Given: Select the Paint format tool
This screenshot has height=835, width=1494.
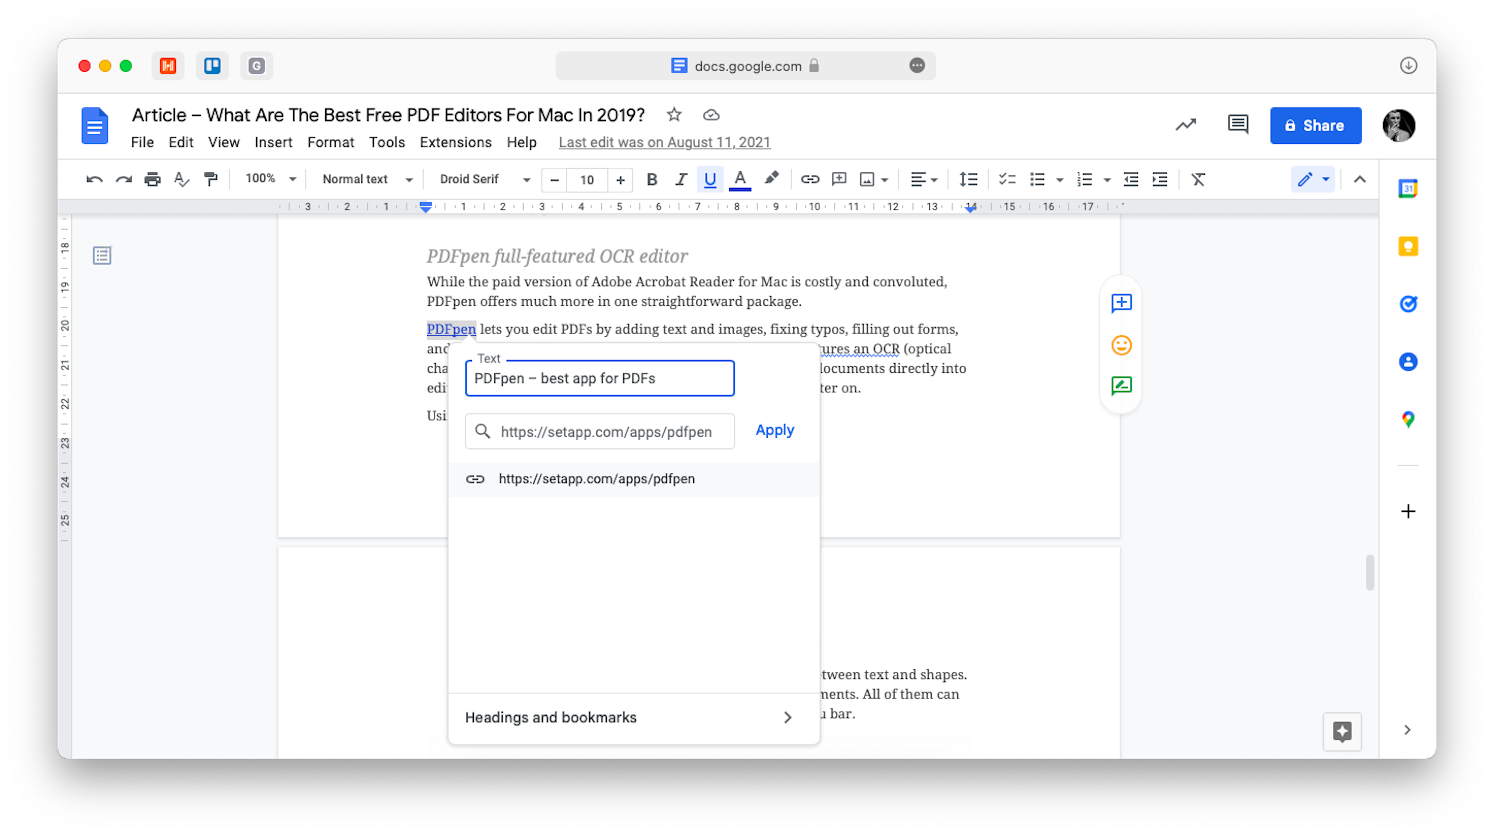Looking at the screenshot, I should pyautogui.click(x=211, y=180).
